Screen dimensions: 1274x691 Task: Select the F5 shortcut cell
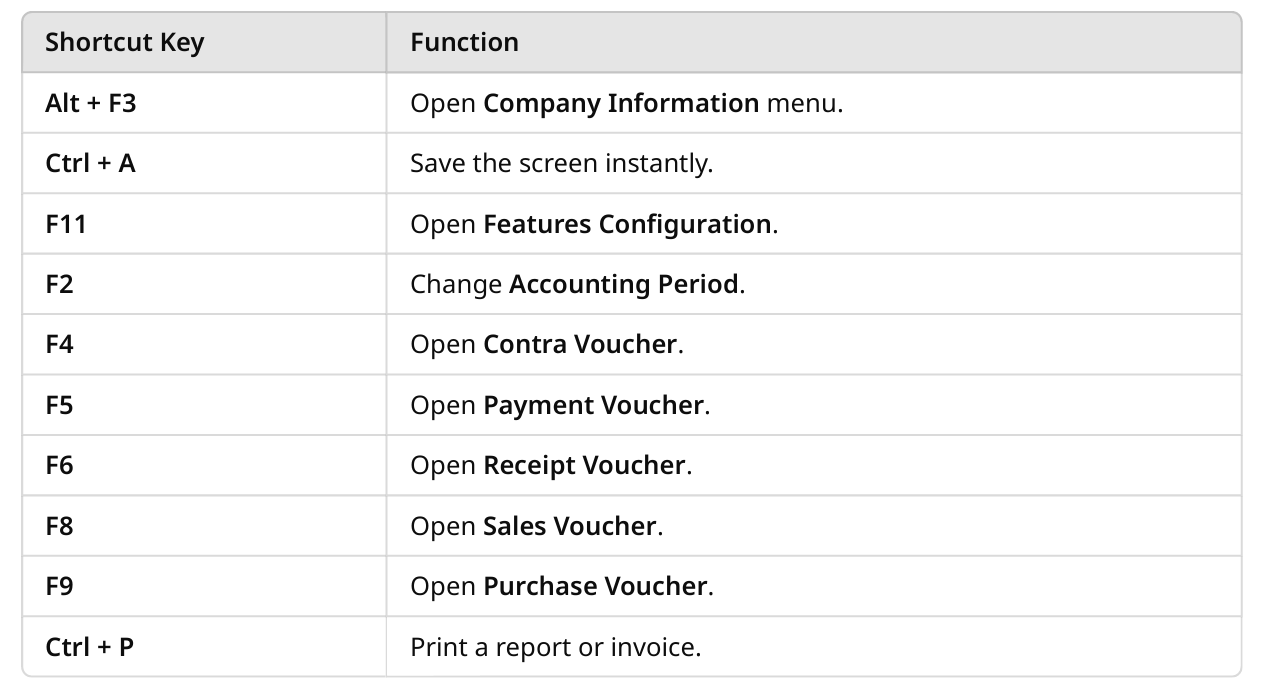204,405
